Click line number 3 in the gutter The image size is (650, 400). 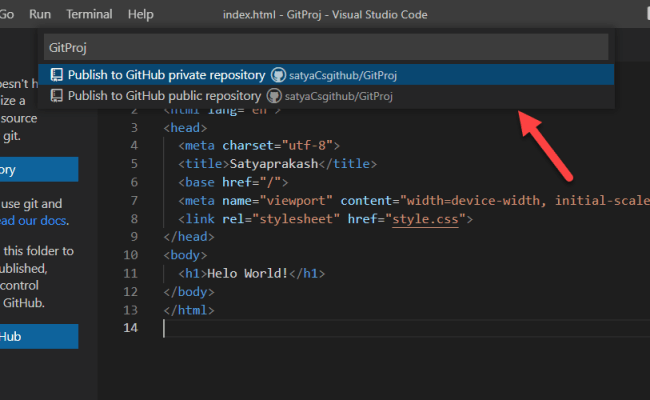coord(134,128)
